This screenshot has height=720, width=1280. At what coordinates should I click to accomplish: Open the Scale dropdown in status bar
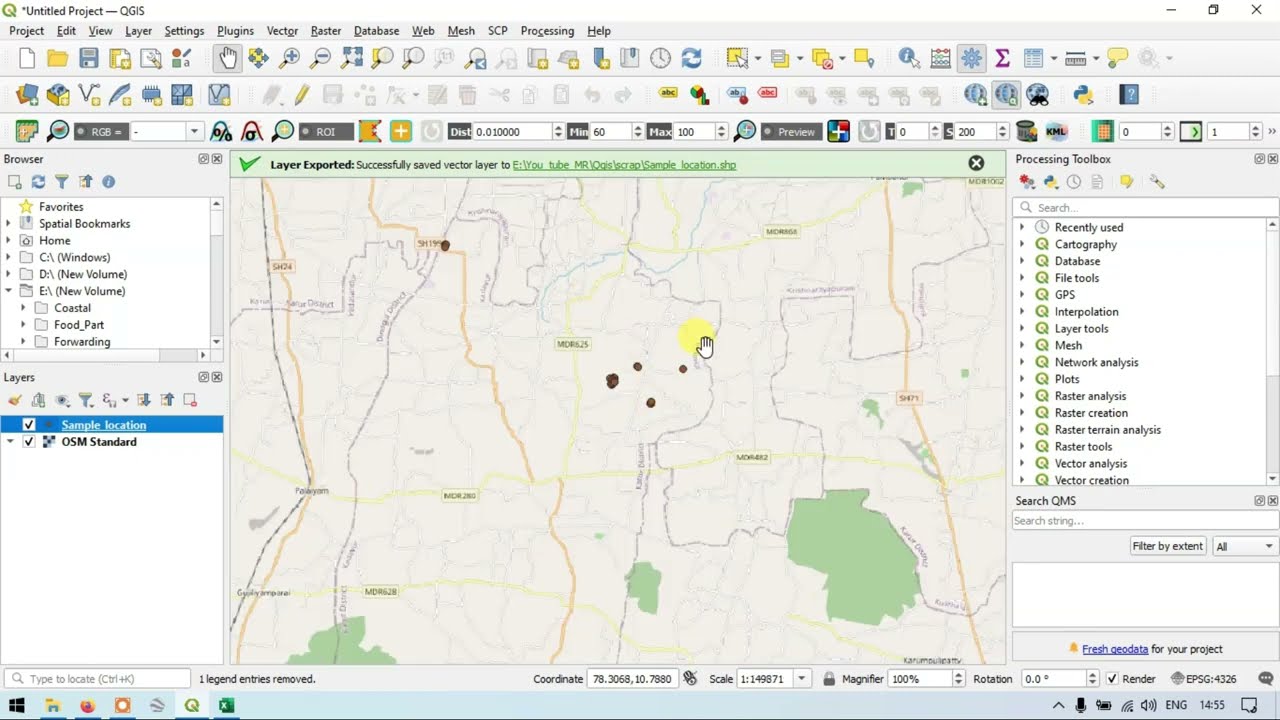point(802,679)
